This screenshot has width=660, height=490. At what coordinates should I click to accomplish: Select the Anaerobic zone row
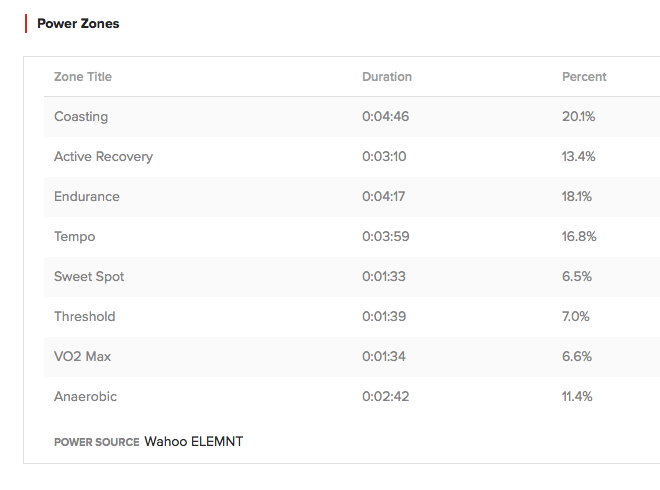click(86, 397)
